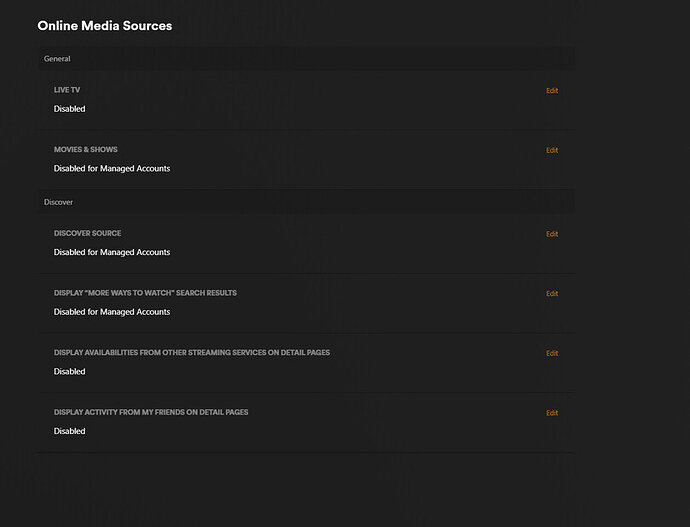Select the General section header

(57, 59)
